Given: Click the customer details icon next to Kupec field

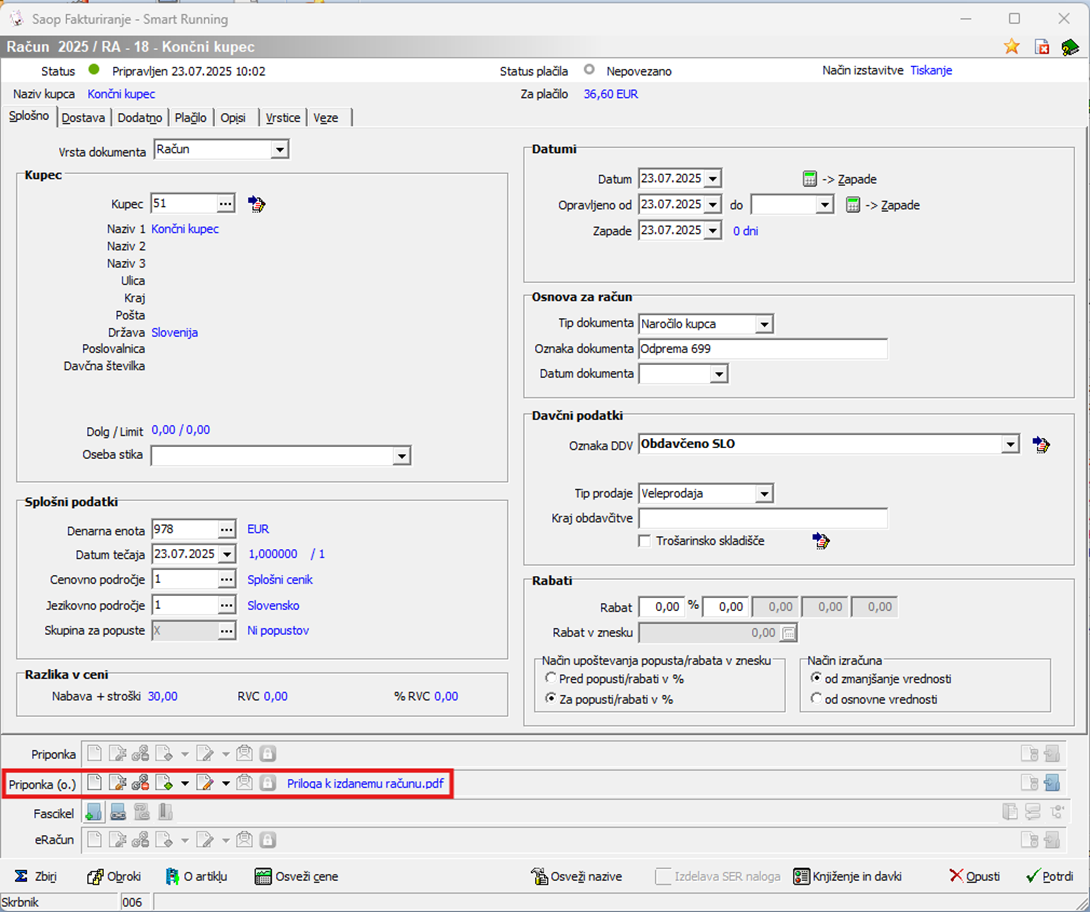Looking at the screenshot, I should [x=257, y=204].
